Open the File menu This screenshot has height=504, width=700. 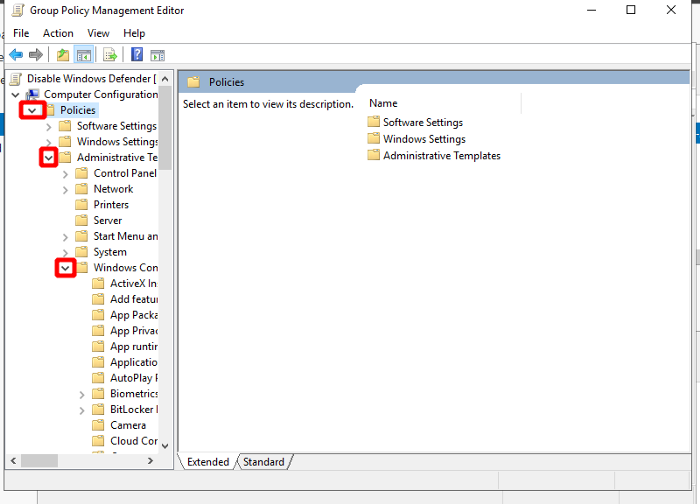click(21, 33)
